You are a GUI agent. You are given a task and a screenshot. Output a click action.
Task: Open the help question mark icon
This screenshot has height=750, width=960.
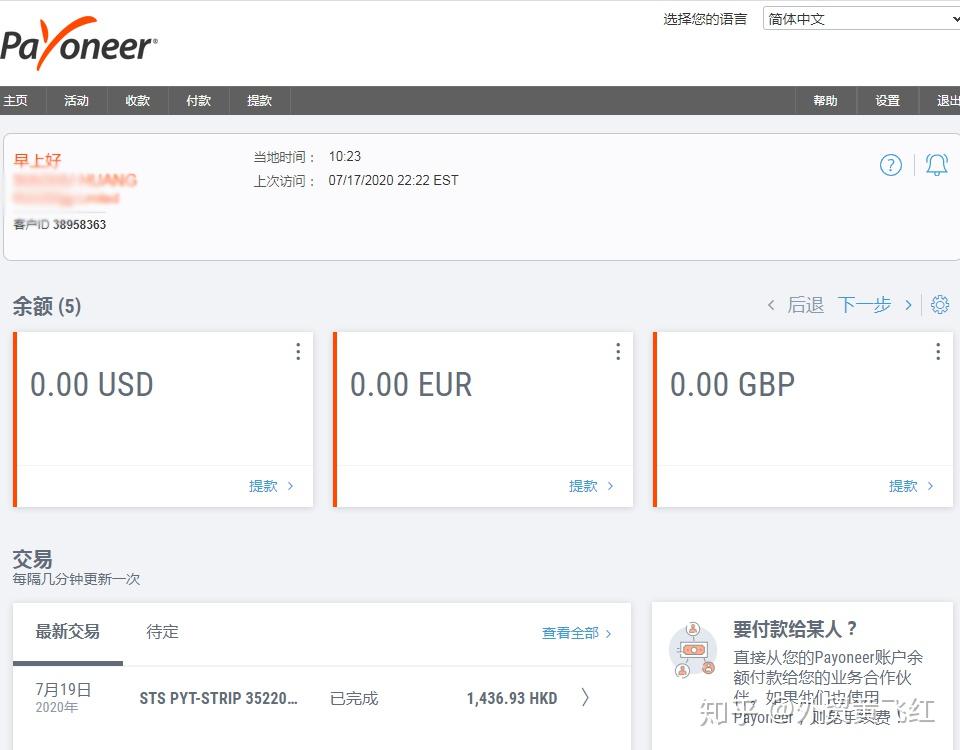pos(890,165)
